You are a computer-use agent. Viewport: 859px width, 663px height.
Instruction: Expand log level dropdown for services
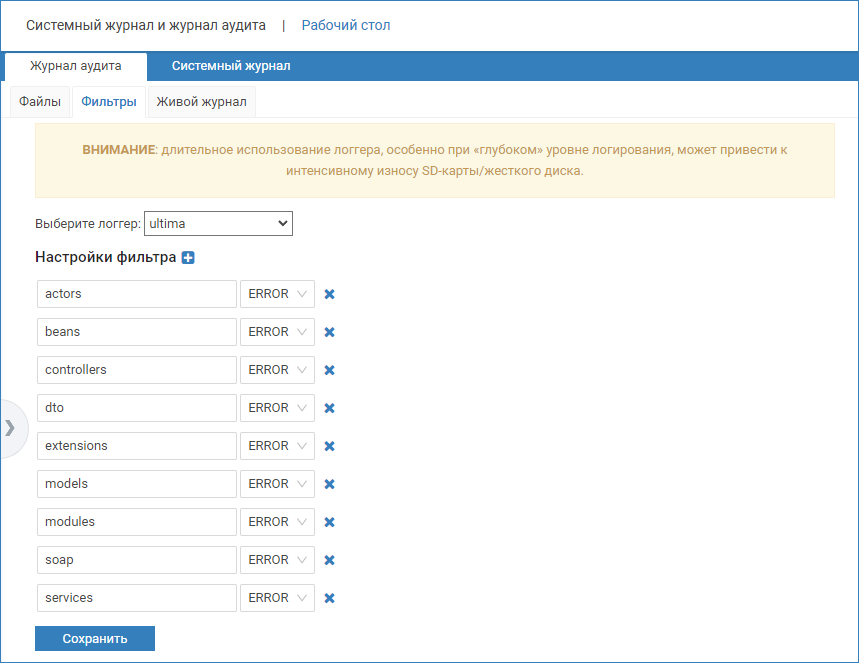pos(277,598)
